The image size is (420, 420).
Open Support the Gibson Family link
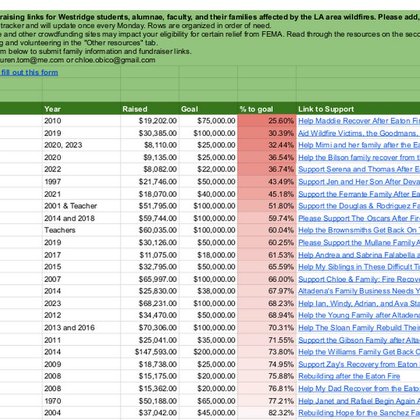(359, 340)
